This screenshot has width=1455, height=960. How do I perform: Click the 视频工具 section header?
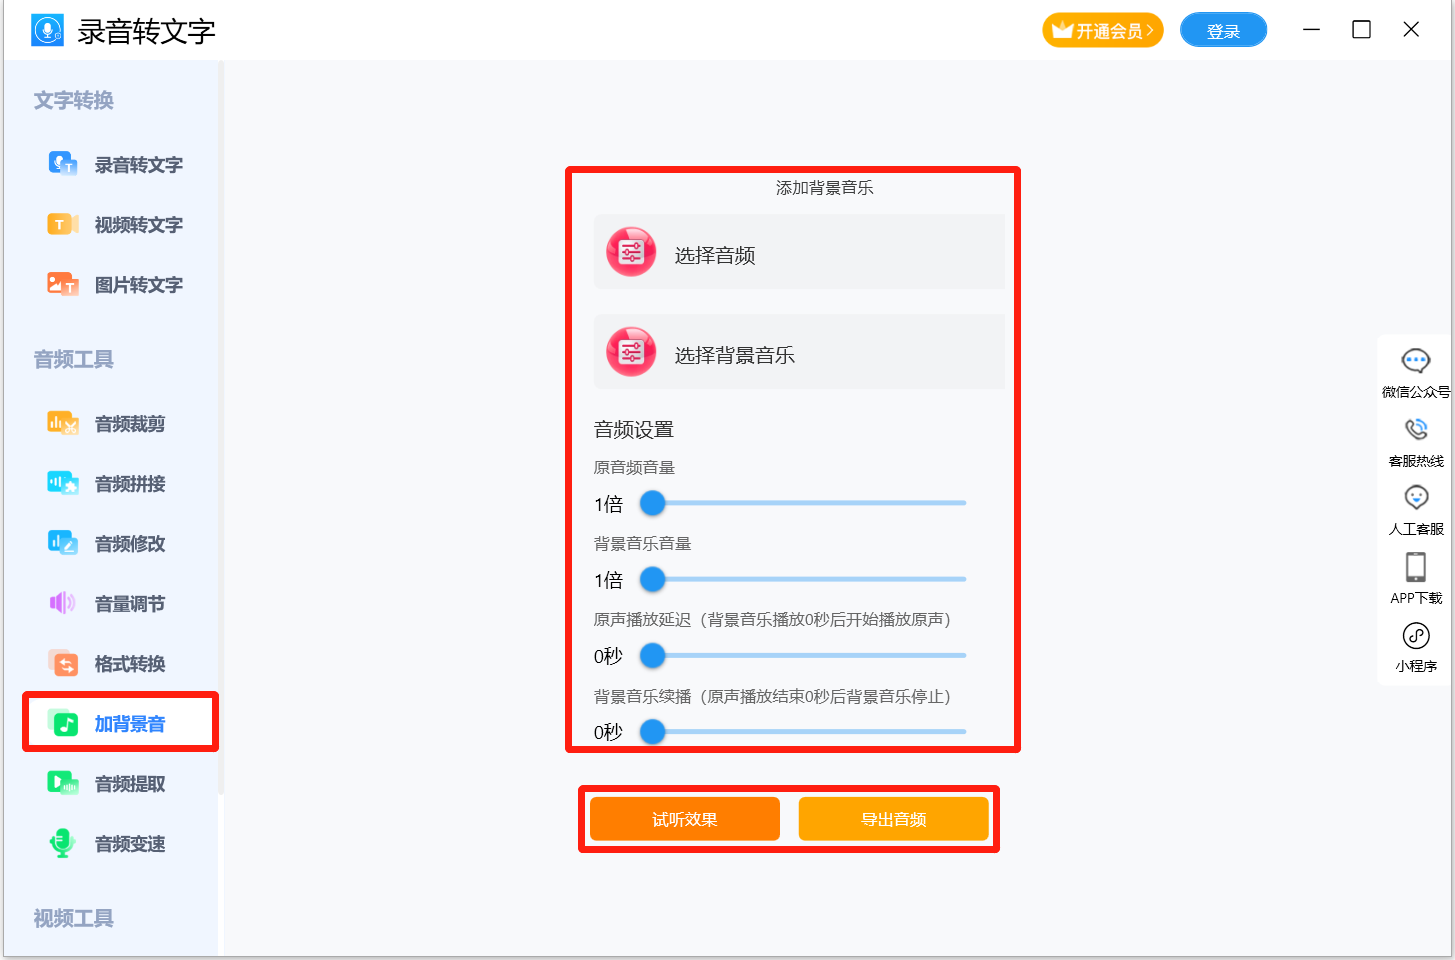coord(74,918)
